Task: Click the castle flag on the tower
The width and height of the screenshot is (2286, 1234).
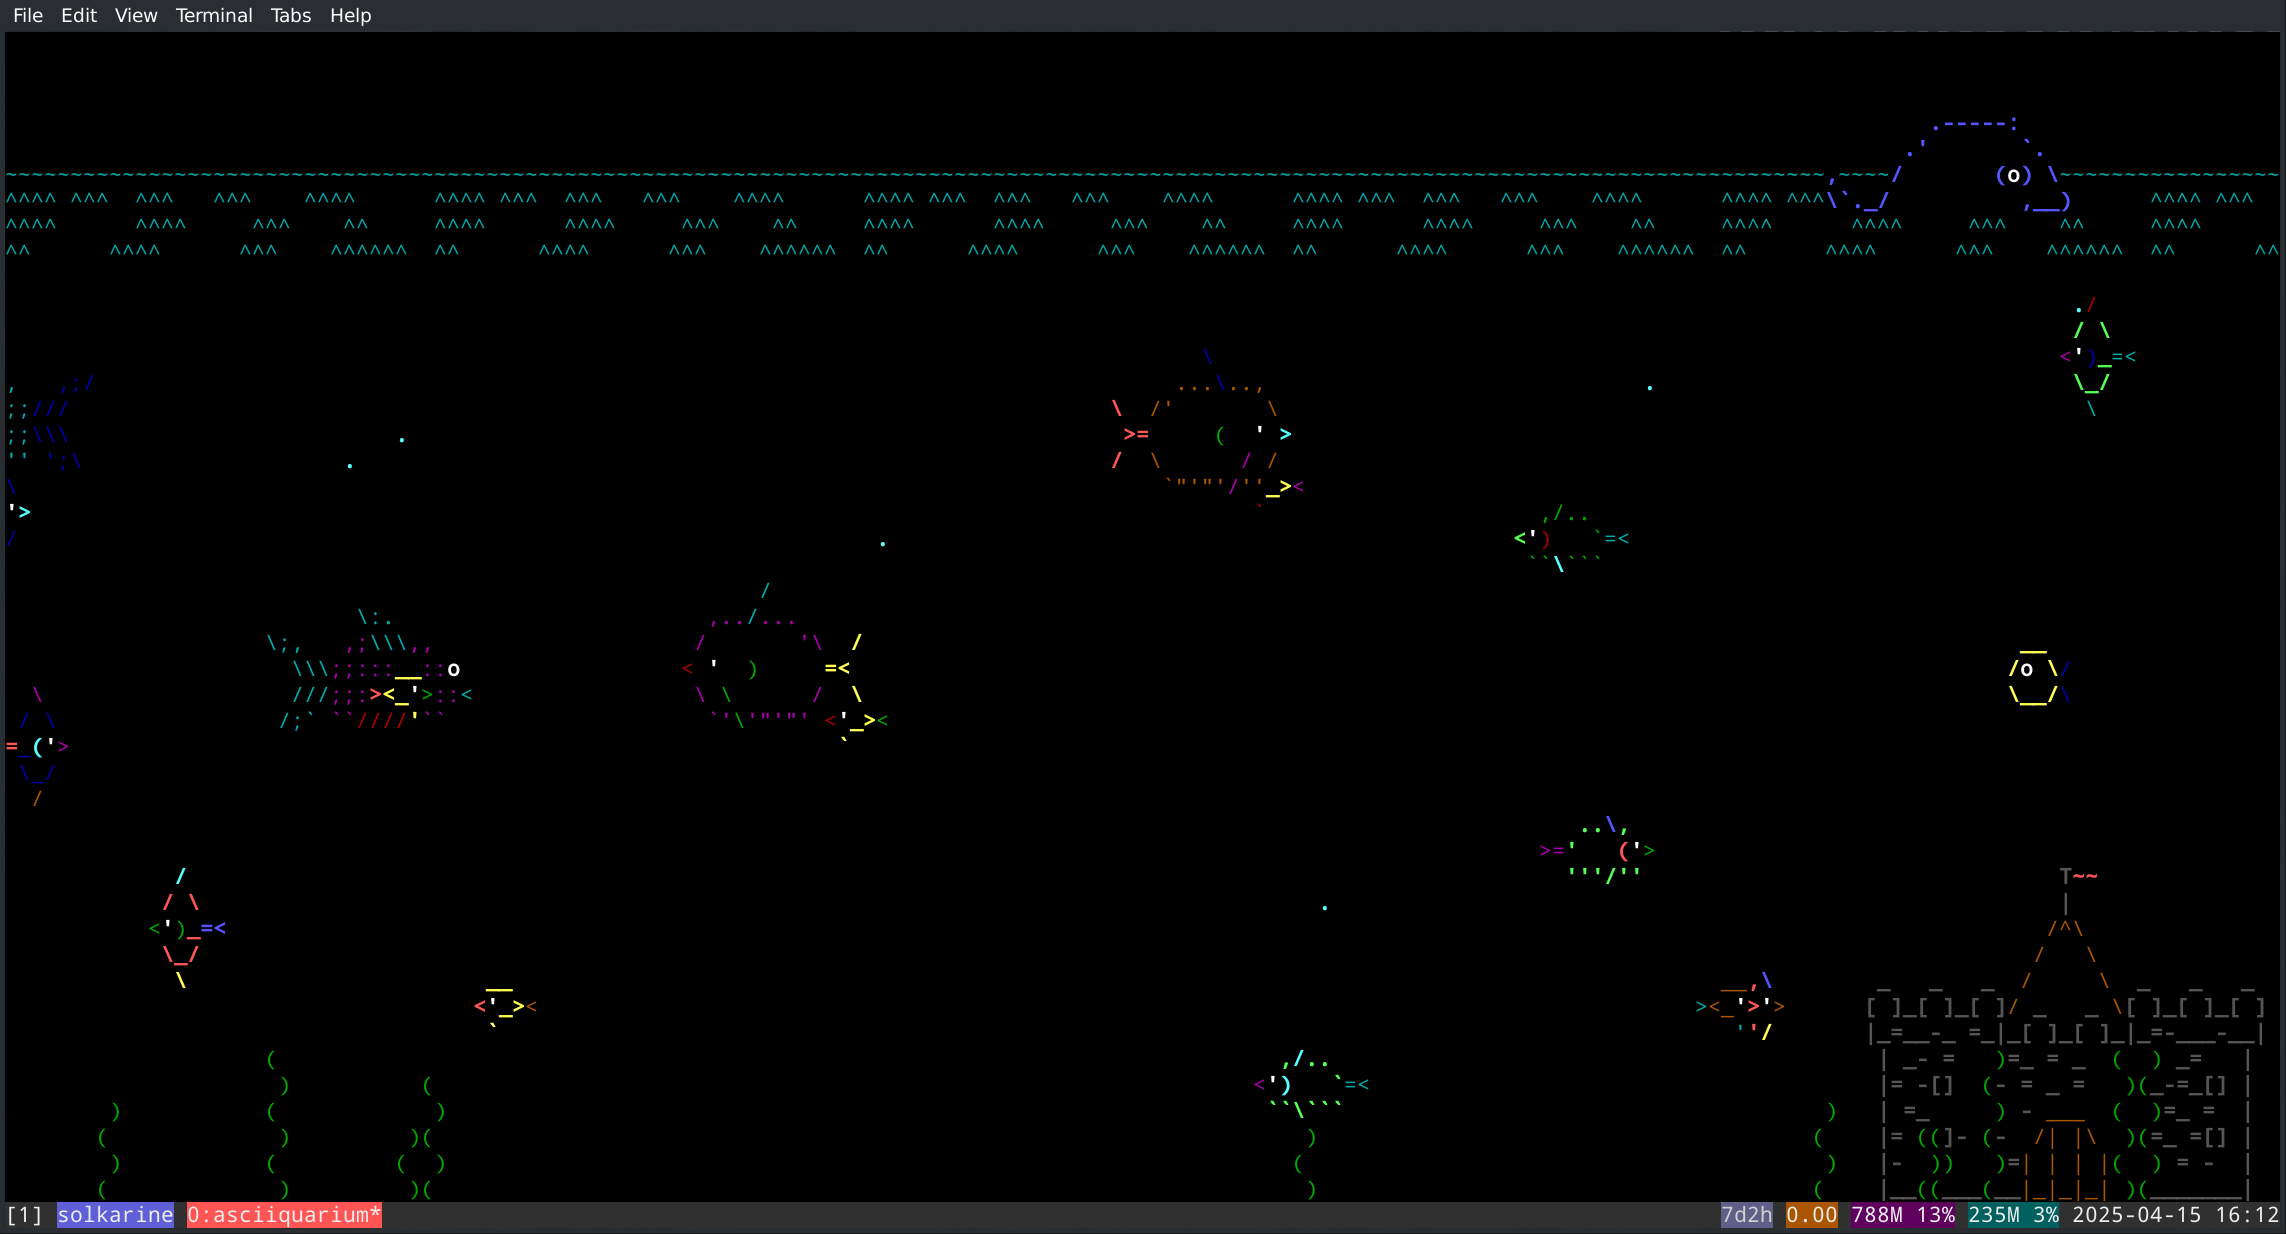Action: coord(2084,877)
